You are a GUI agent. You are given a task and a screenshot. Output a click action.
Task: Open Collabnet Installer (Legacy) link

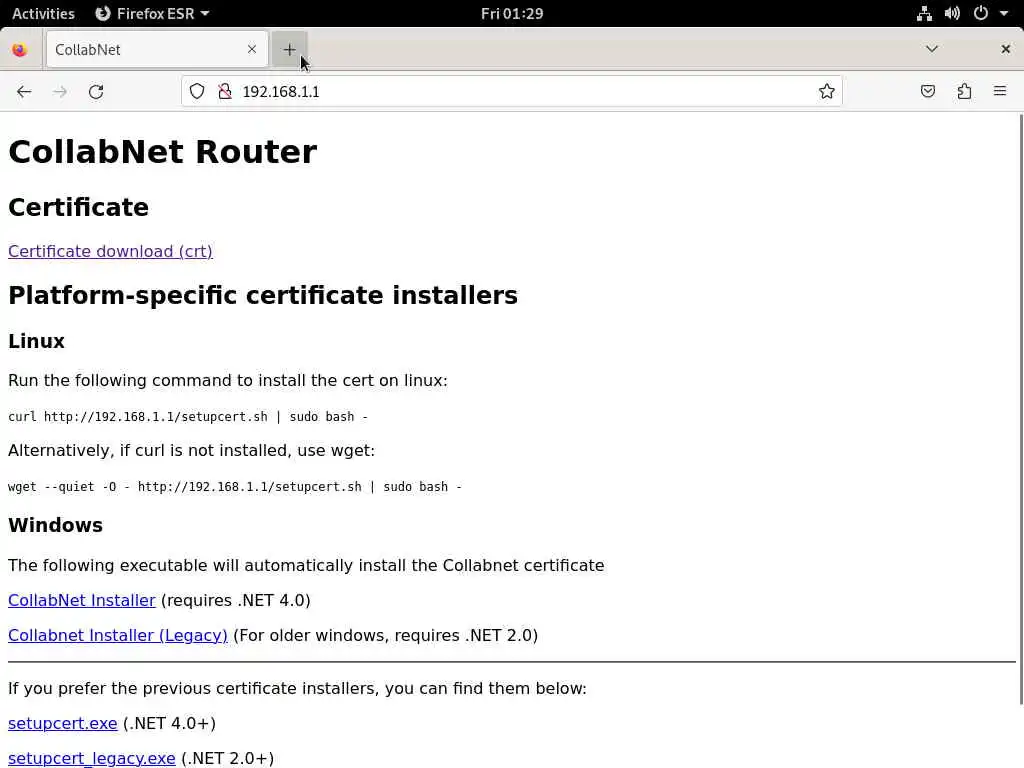click(118, 635)
